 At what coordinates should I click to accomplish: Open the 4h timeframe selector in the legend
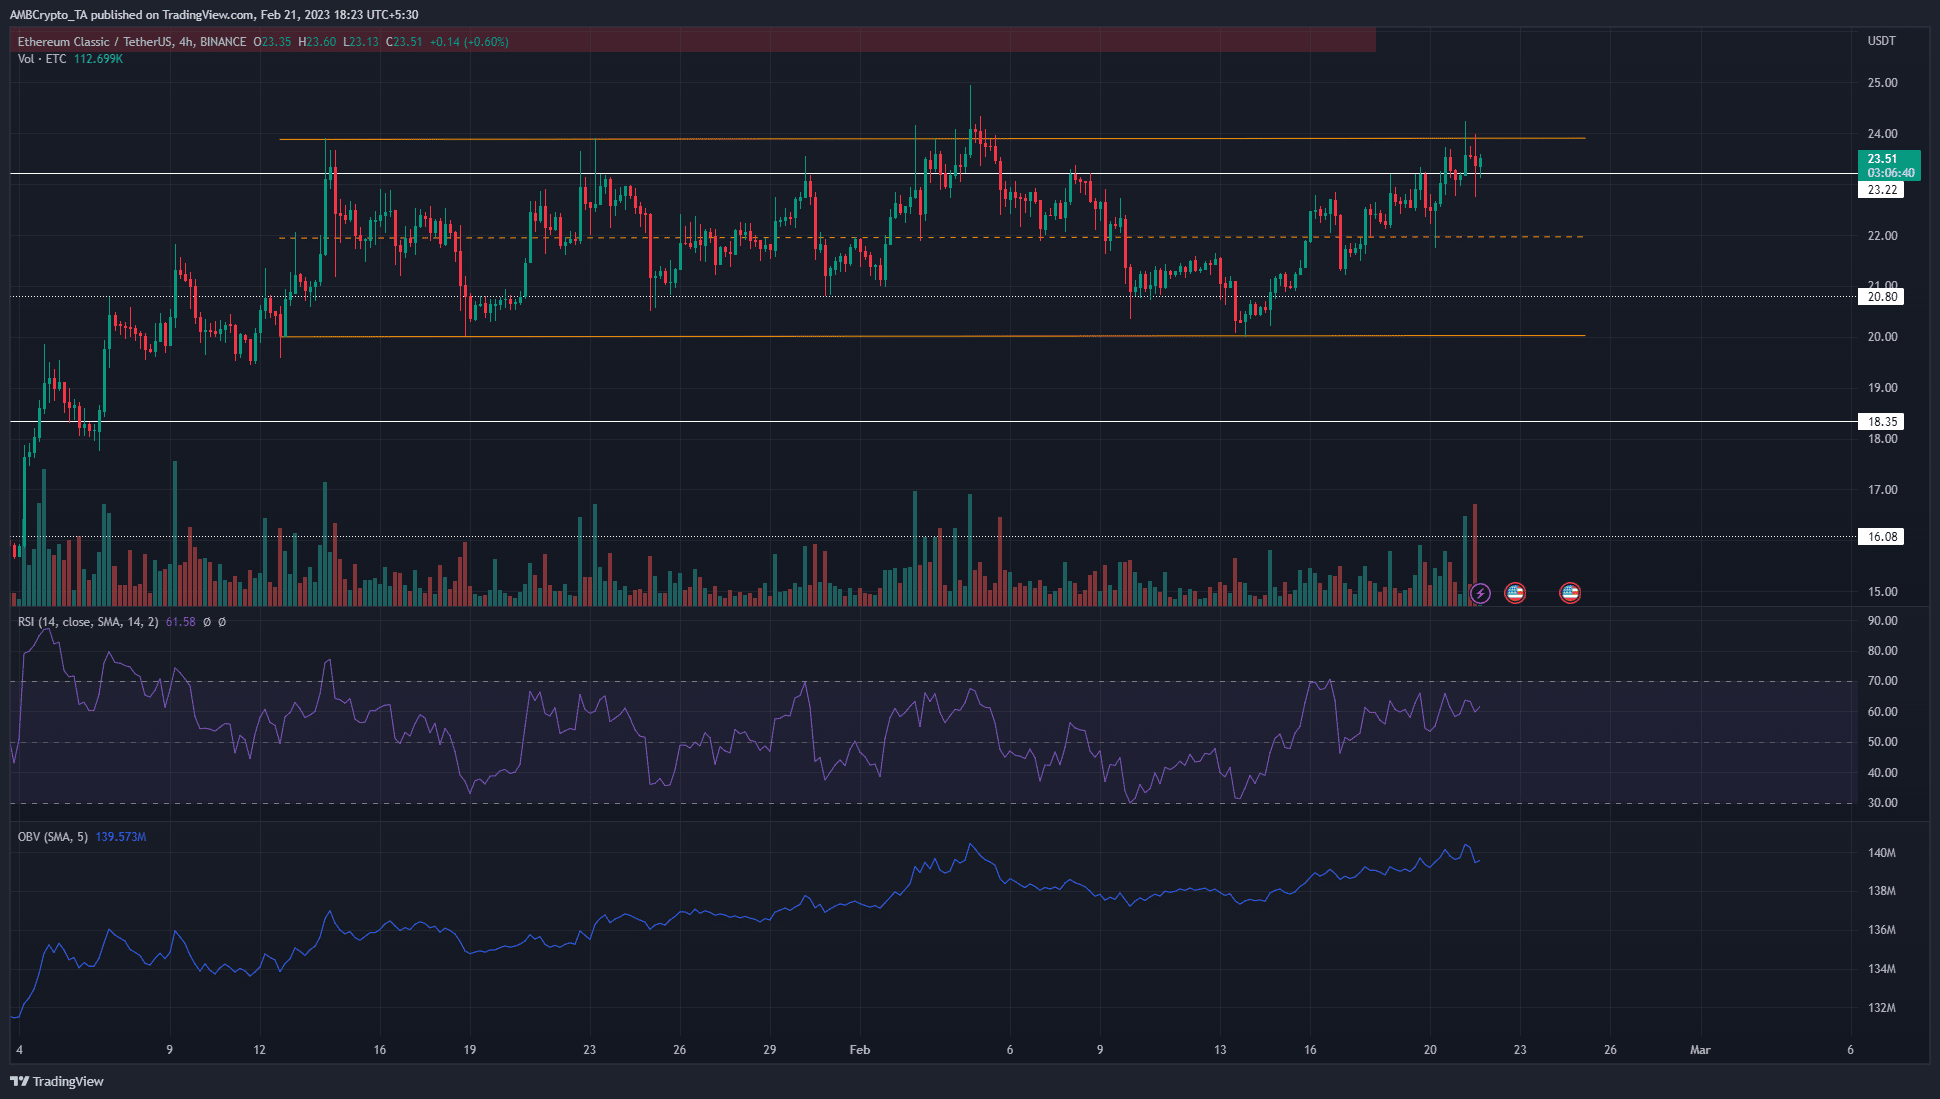tap(184, 41)
